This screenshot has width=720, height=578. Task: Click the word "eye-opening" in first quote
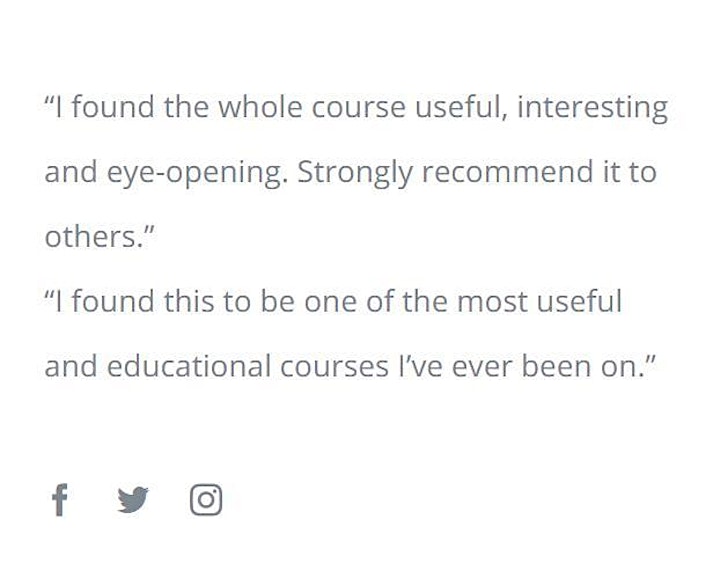click(x=198, y=174)
